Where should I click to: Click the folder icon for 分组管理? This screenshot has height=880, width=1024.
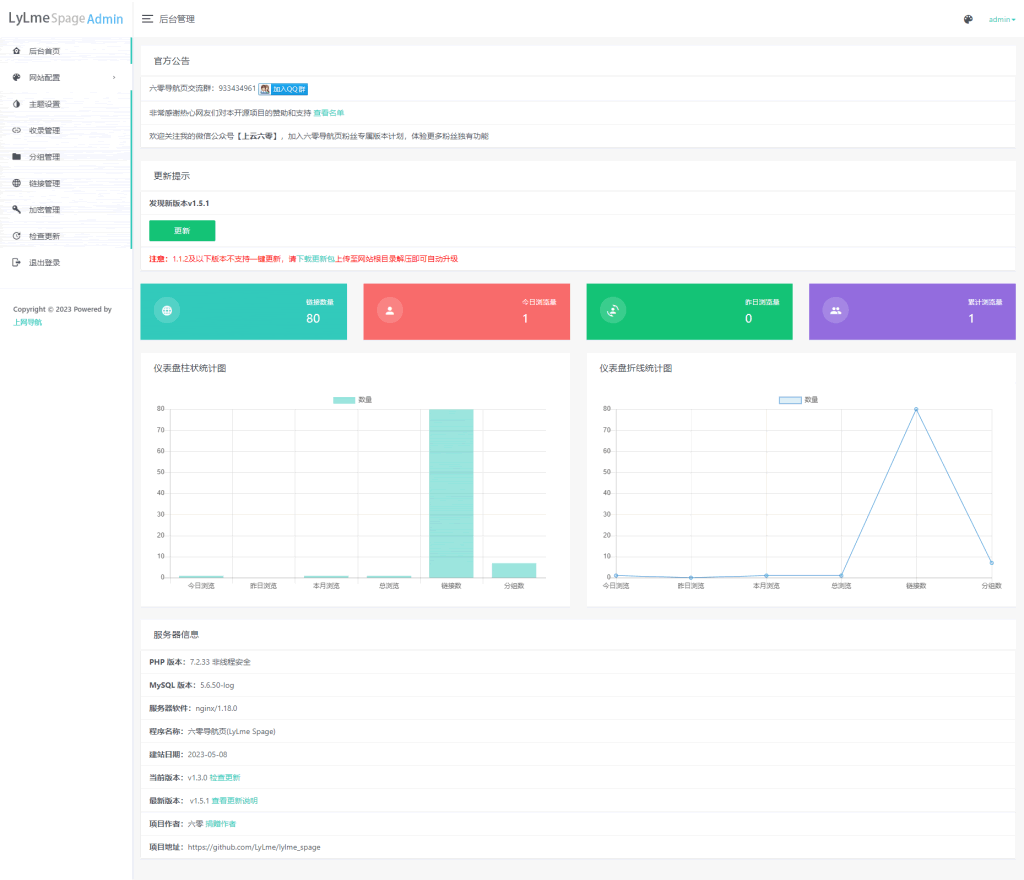pos(16,157)
